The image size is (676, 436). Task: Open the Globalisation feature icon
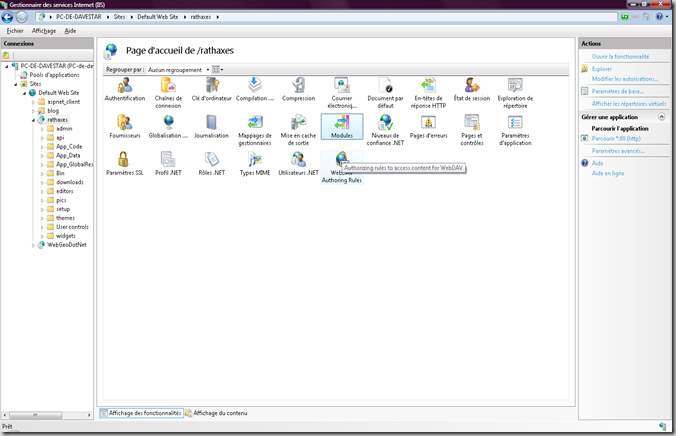tap(168, 127)
